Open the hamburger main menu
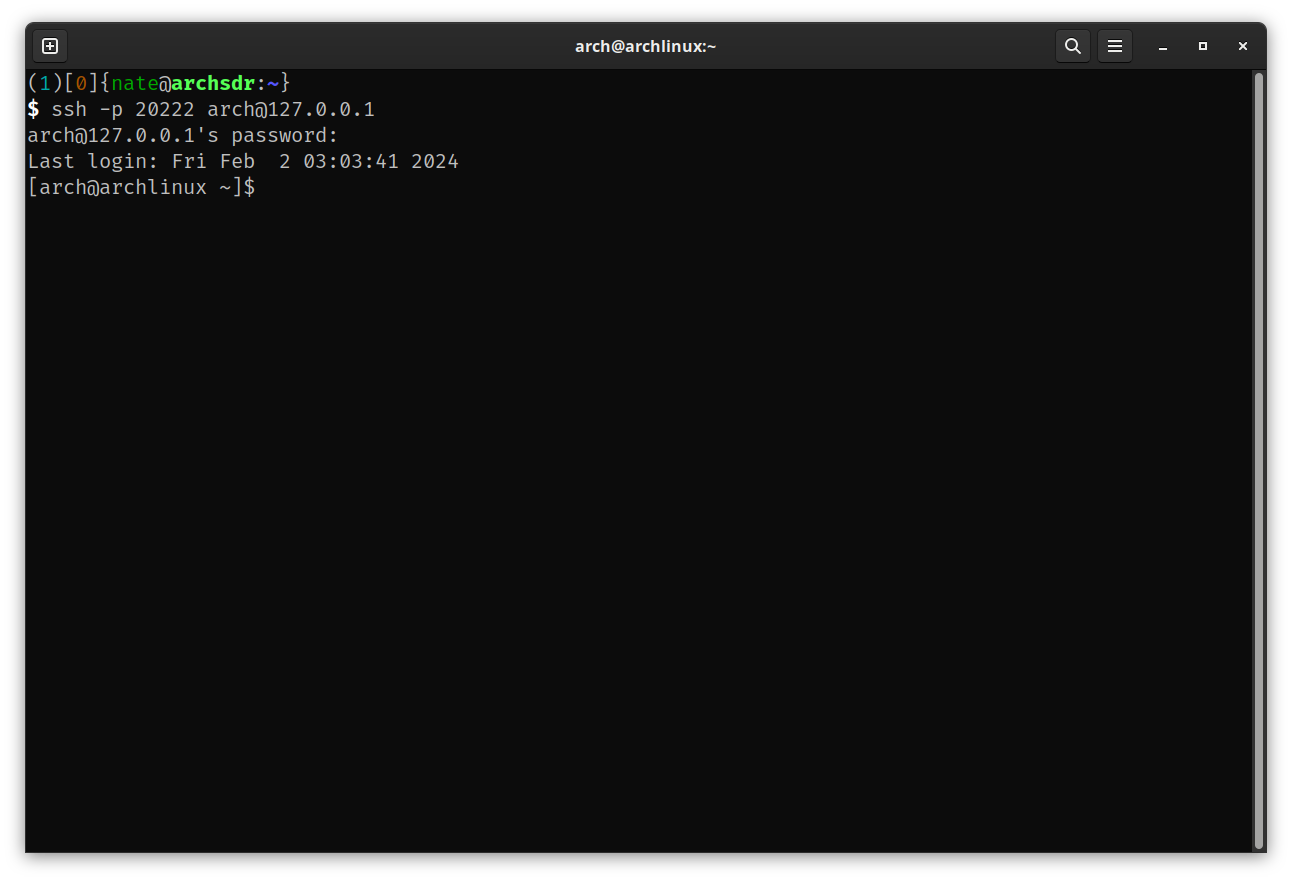Image resolution: width=1292 pixels, height=881 pixels. point(1114,46)
